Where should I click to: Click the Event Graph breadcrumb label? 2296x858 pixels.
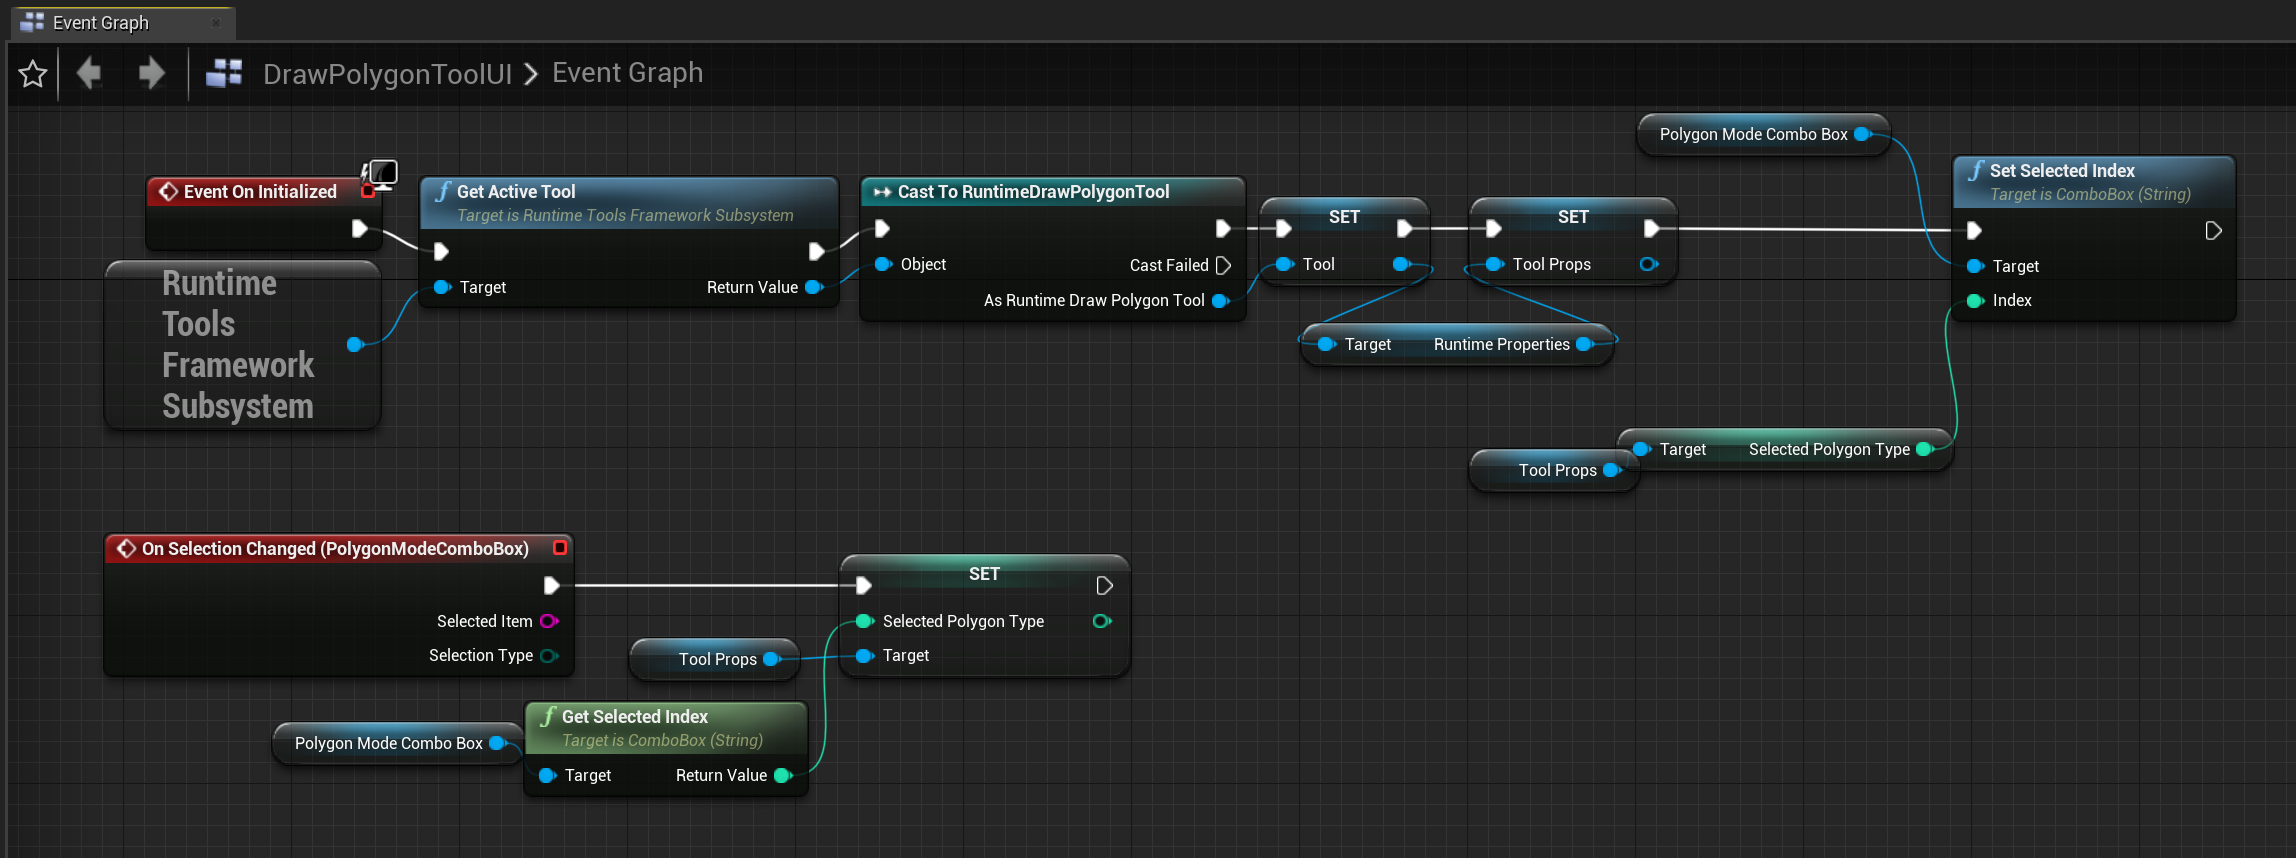coord(627,73)
